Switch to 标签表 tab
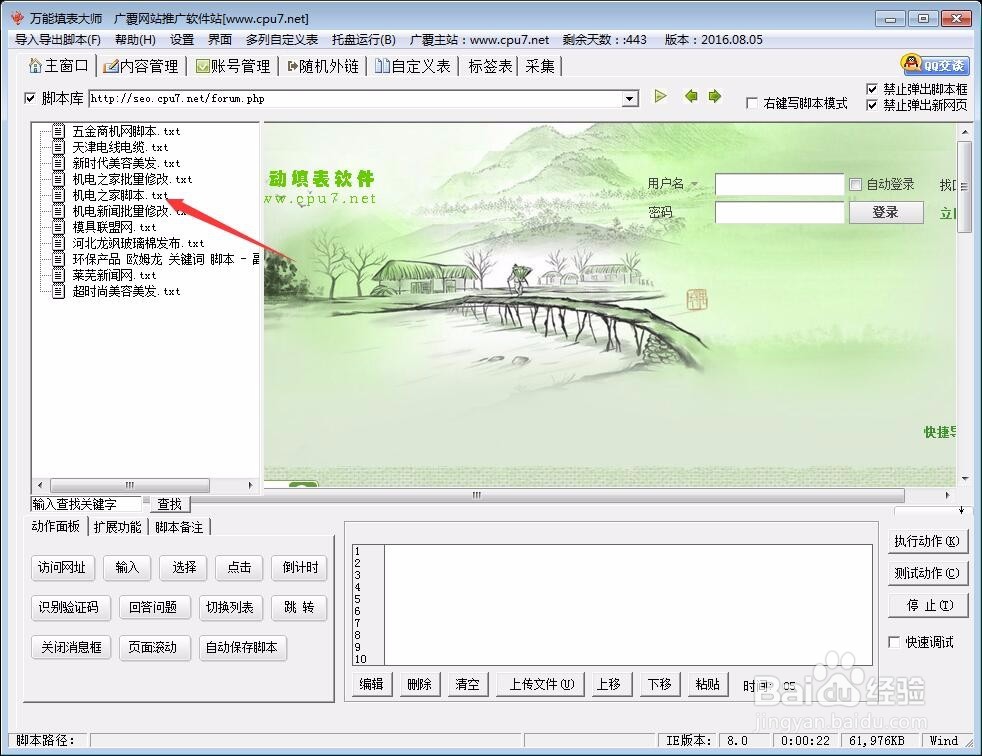 click(490, 66)
